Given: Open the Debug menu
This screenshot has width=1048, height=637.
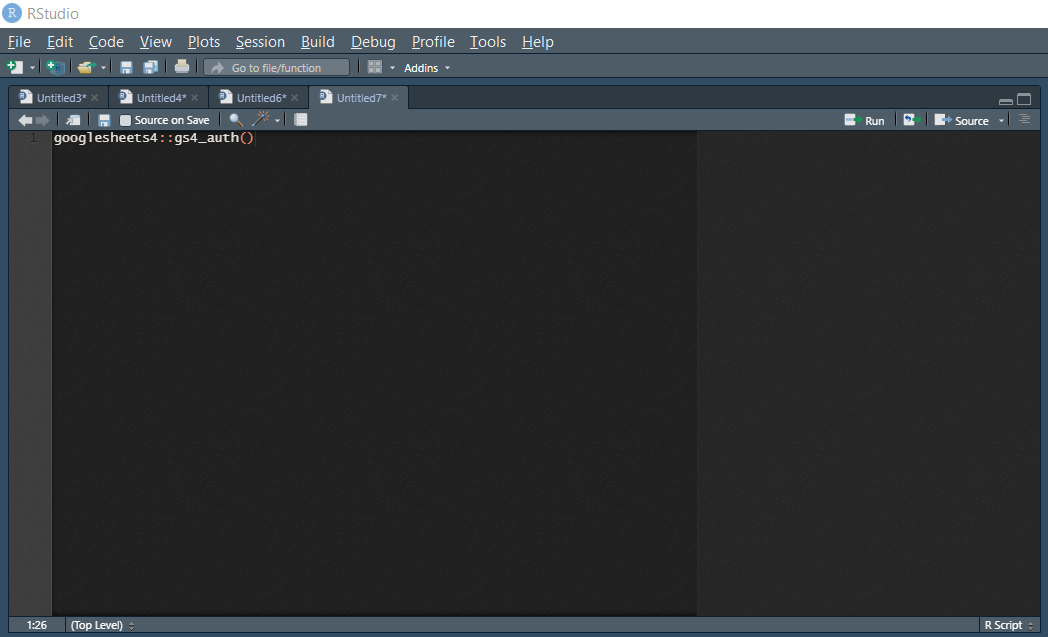Looking at the screenshot, I should (373, 41).
